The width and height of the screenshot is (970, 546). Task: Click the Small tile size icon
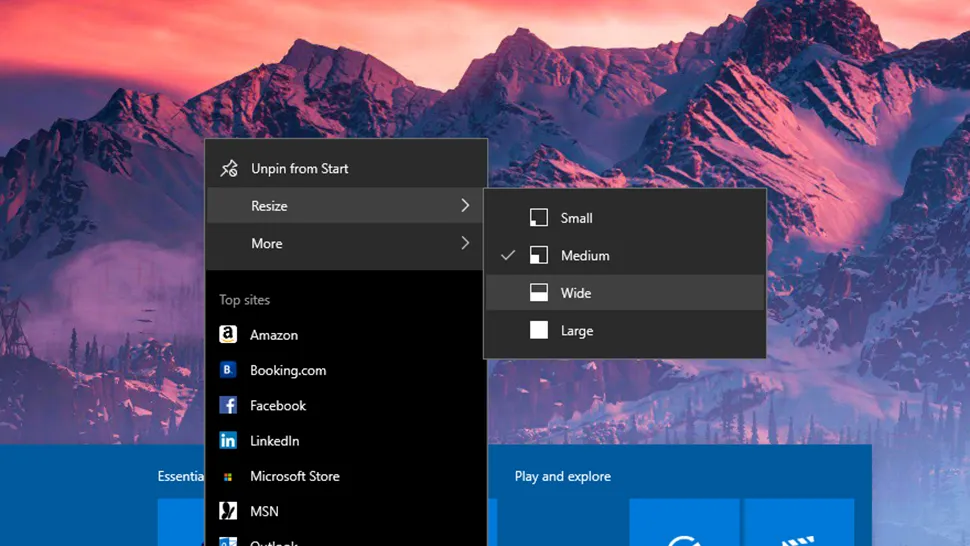click(x=539, y=218)
